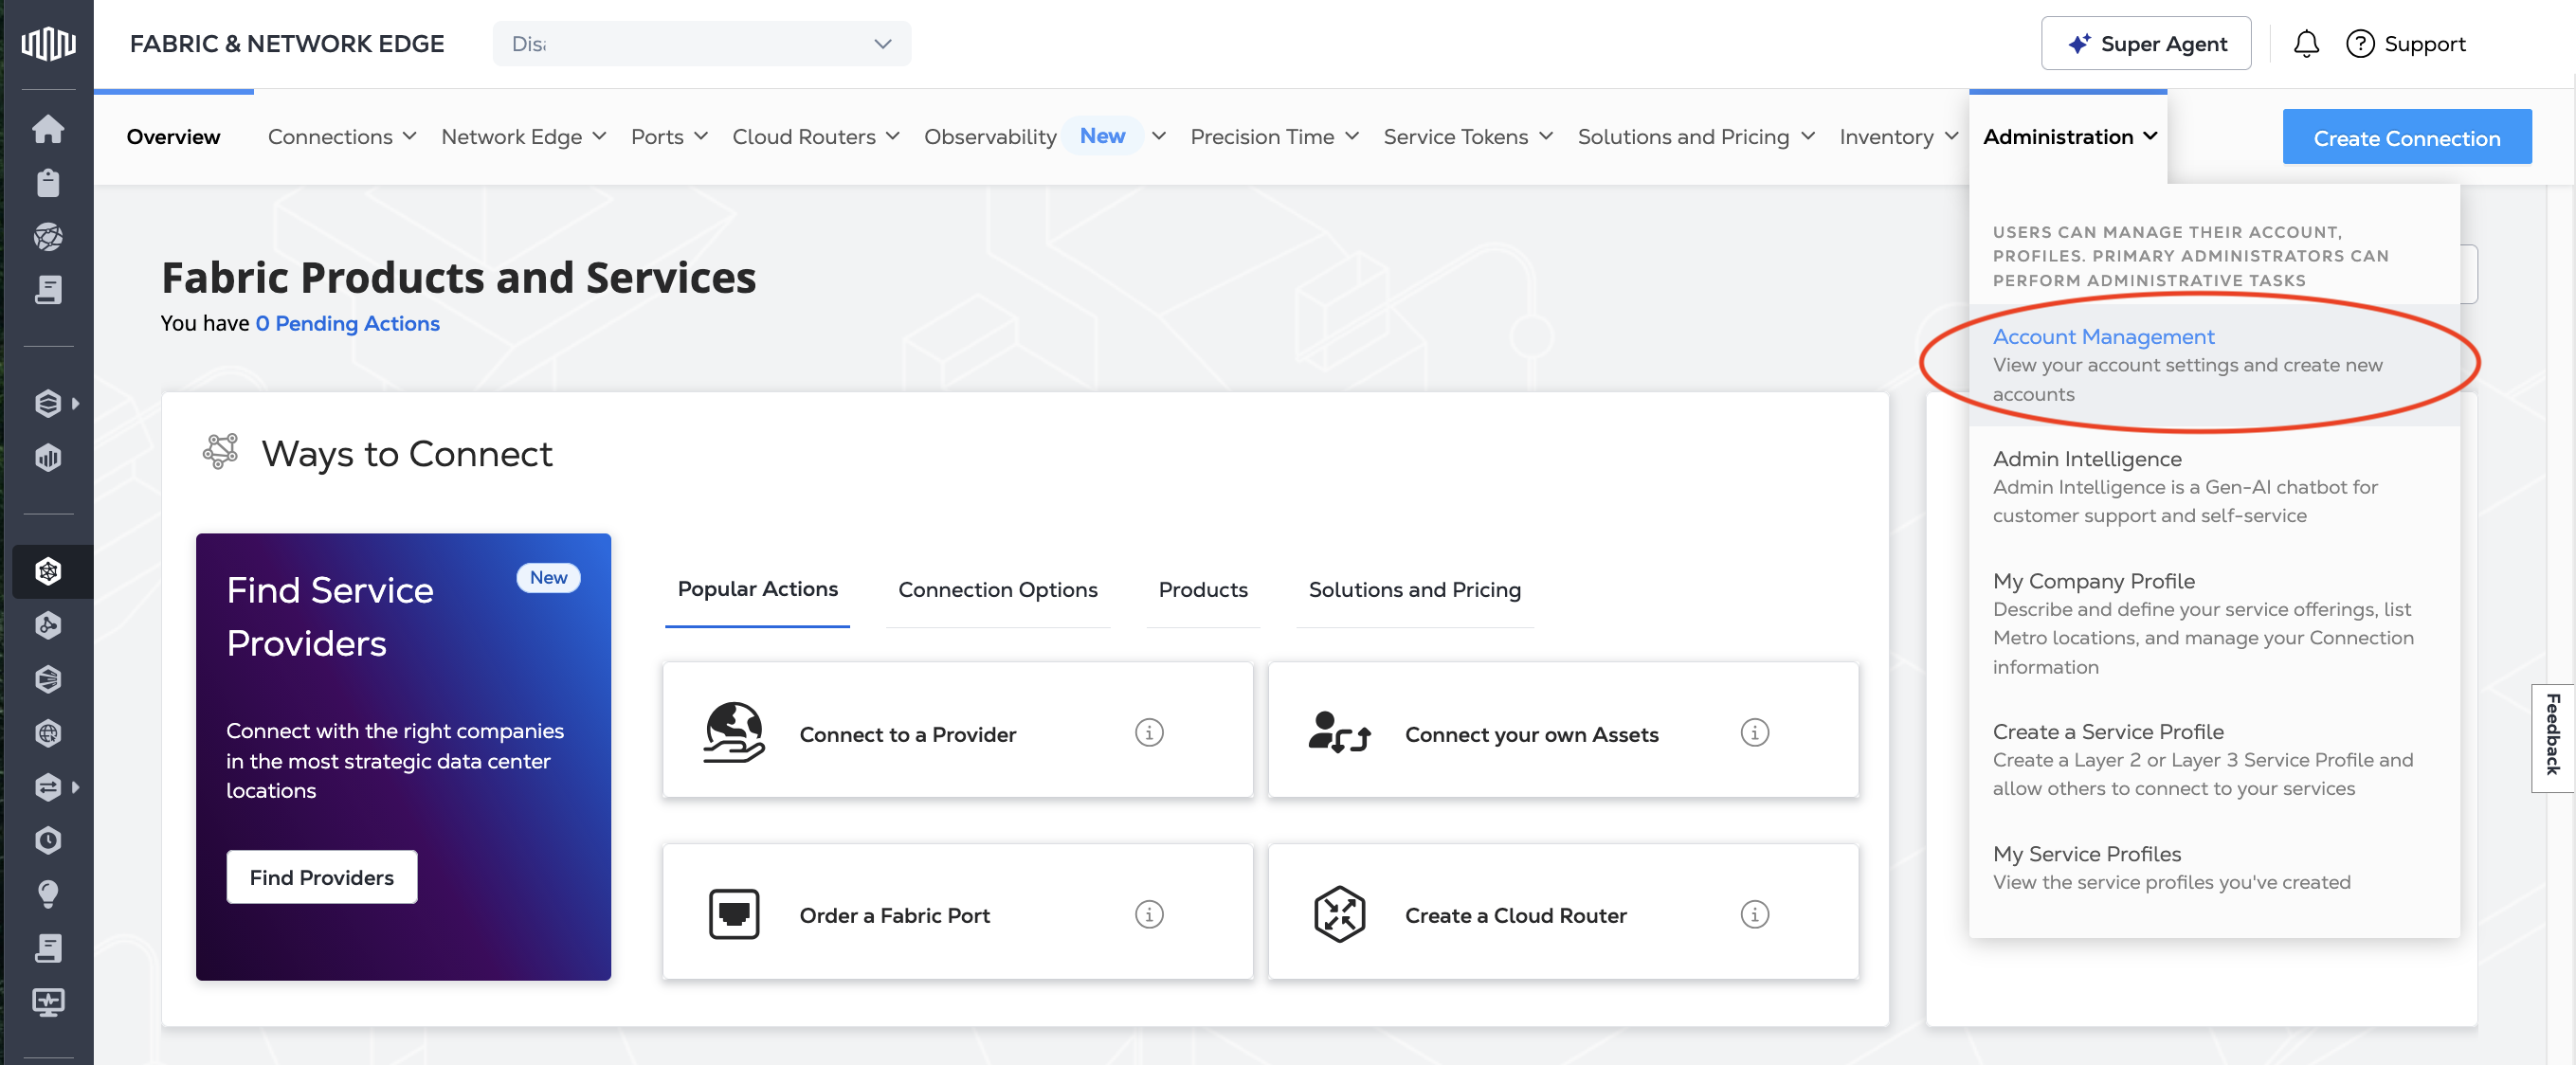Open the project selector dropdown

coord(701,44)
